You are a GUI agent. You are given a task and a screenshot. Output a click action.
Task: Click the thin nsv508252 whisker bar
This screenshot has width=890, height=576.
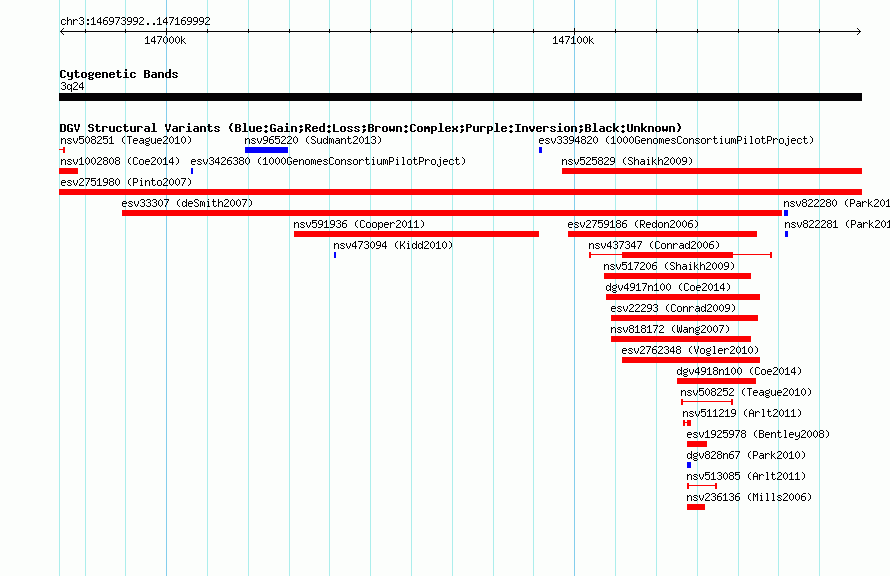(x=707, y=402)
